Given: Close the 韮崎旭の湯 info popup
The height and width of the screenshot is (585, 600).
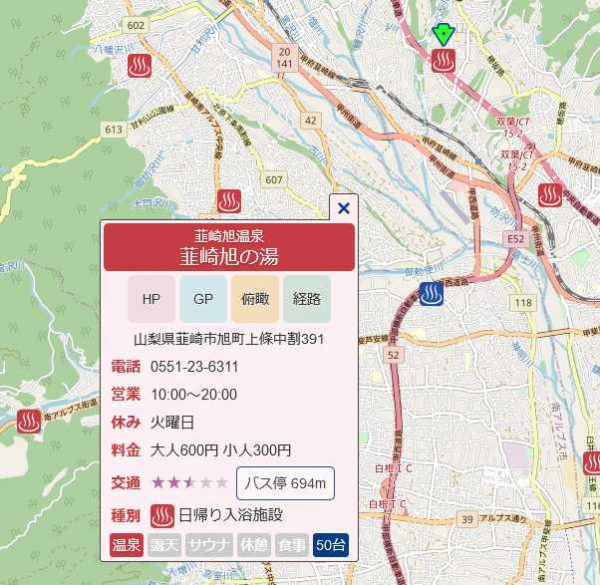Looking at the screenshot, I should [344, 208].
